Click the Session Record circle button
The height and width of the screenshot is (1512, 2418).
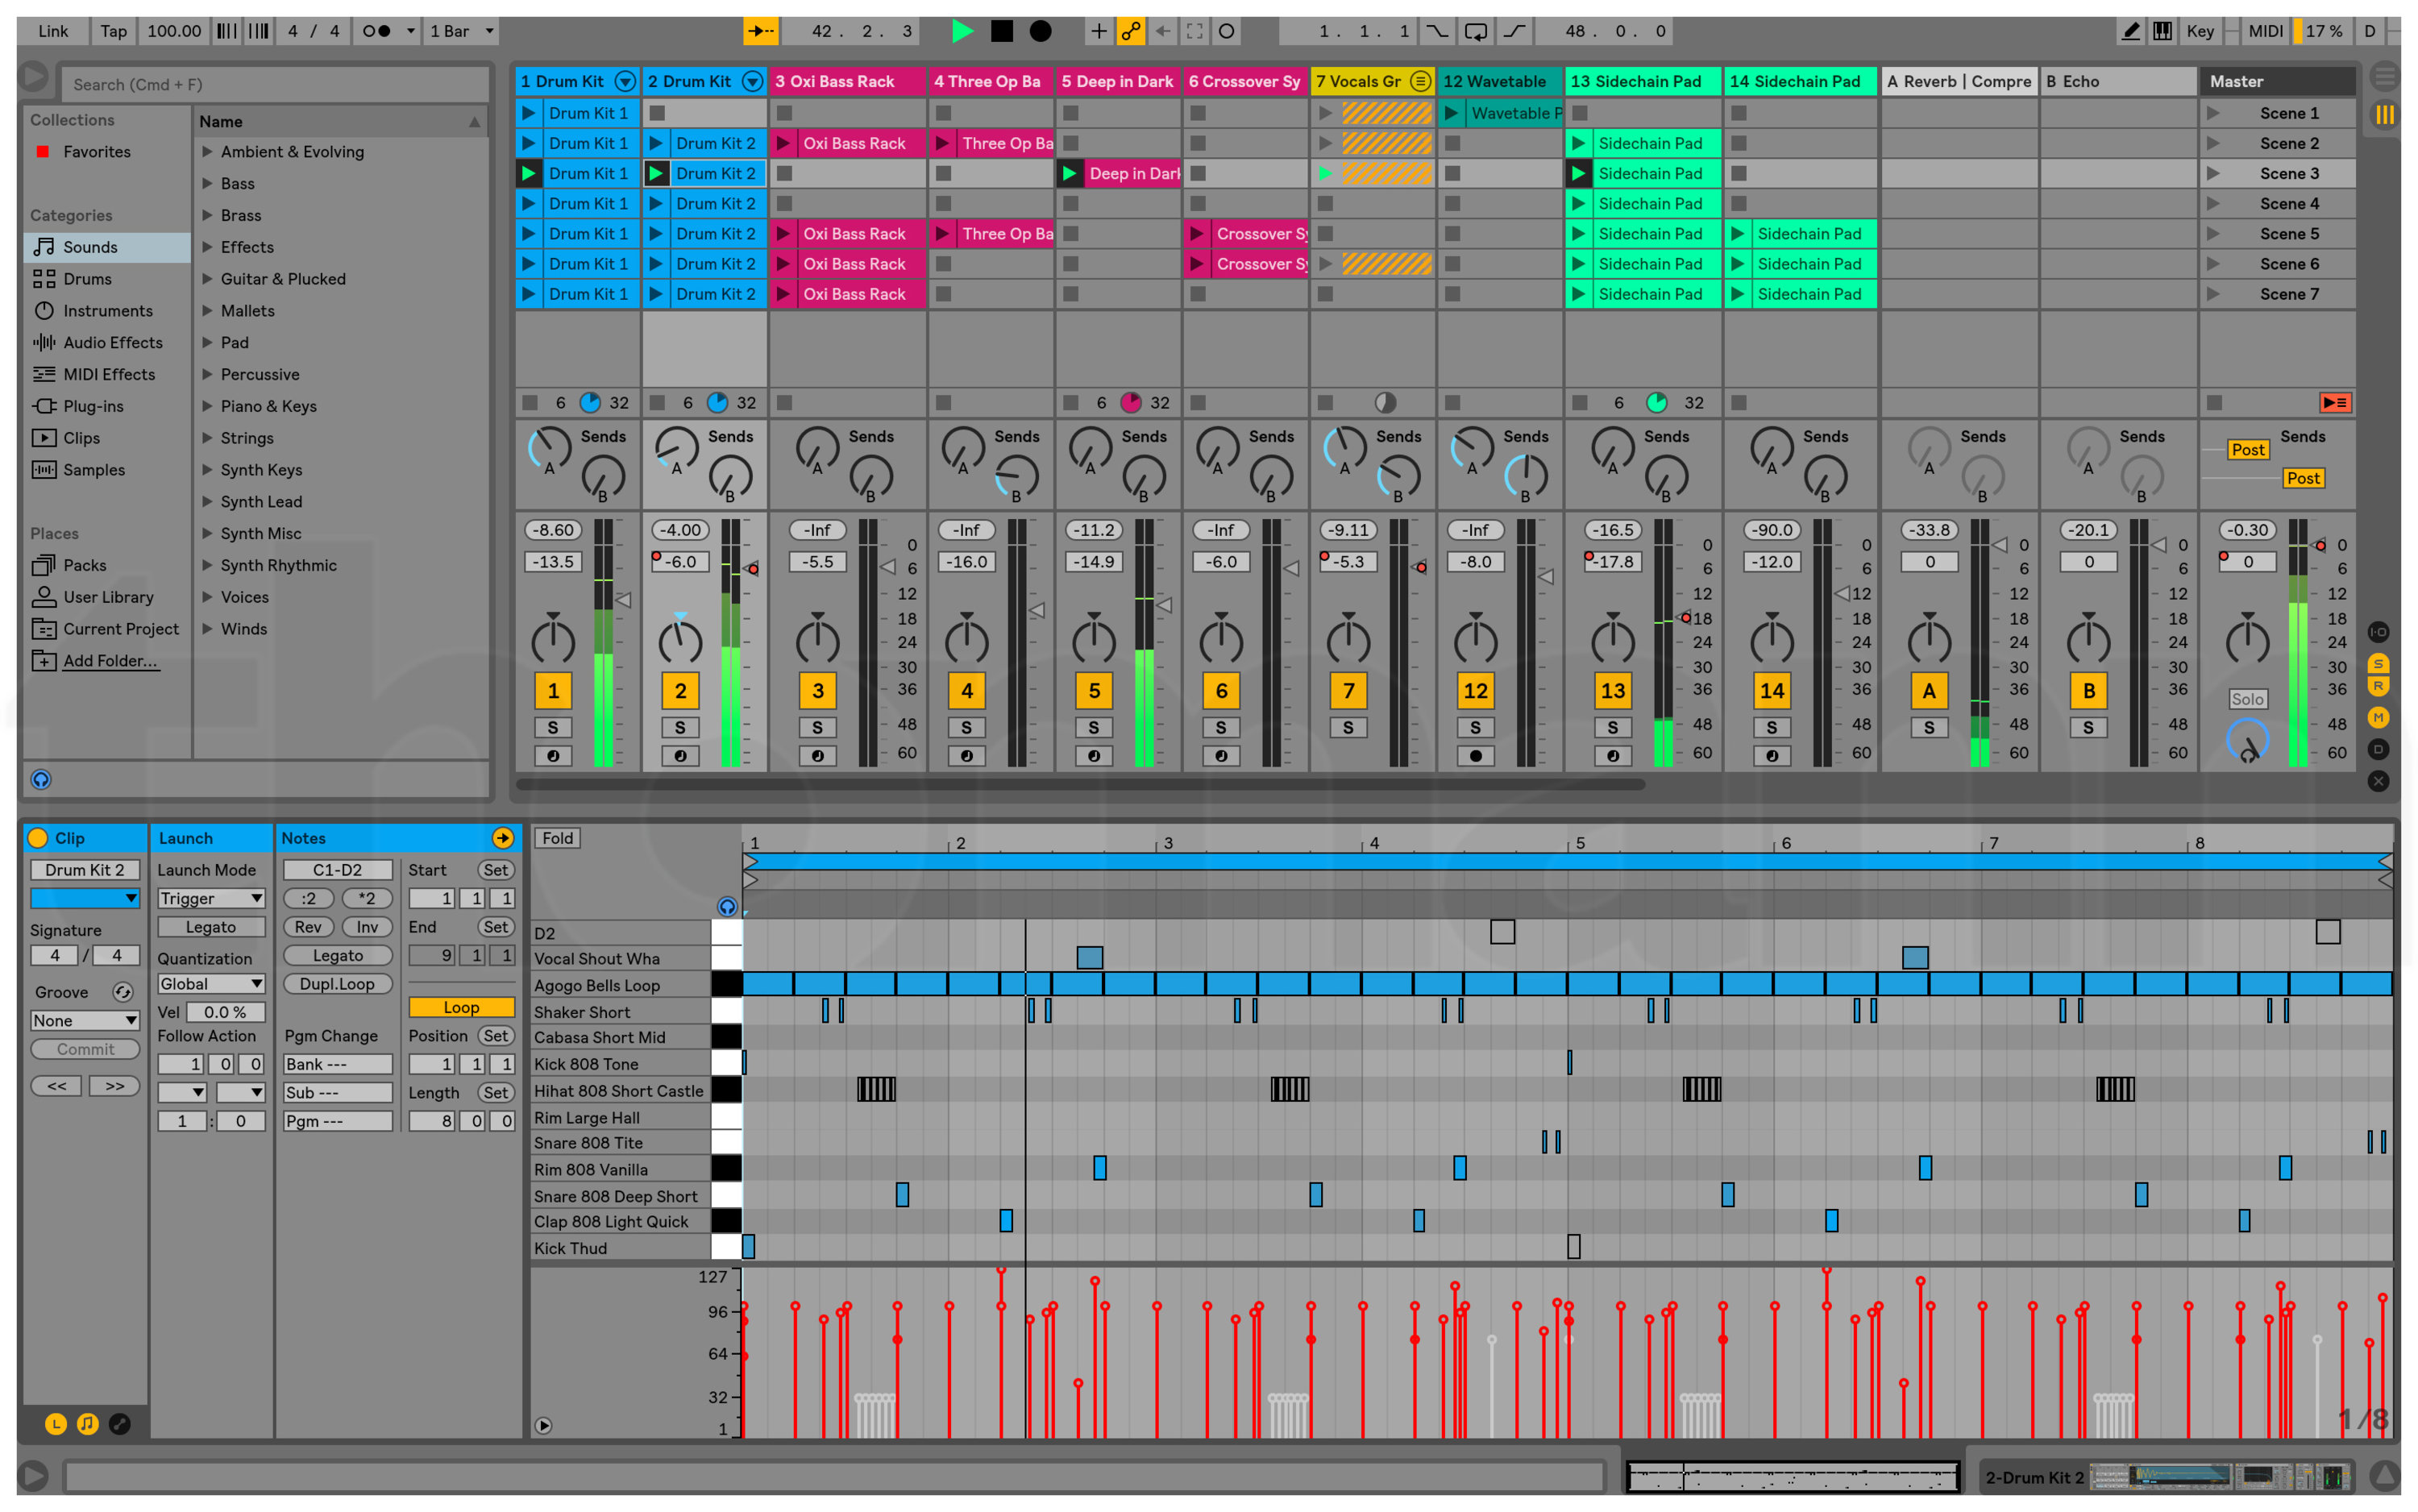click(x=1227, y=31)
